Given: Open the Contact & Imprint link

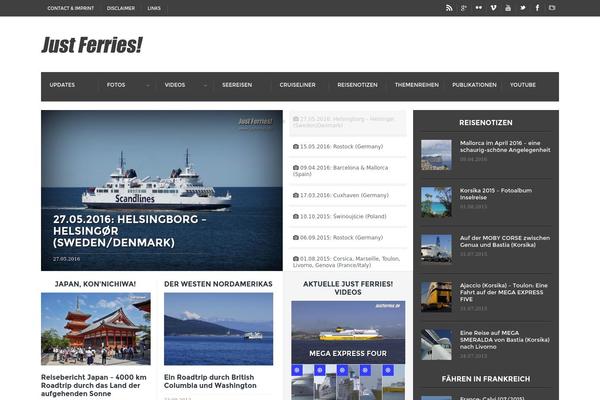Looking at the screenshot, I should coord(70,8).
